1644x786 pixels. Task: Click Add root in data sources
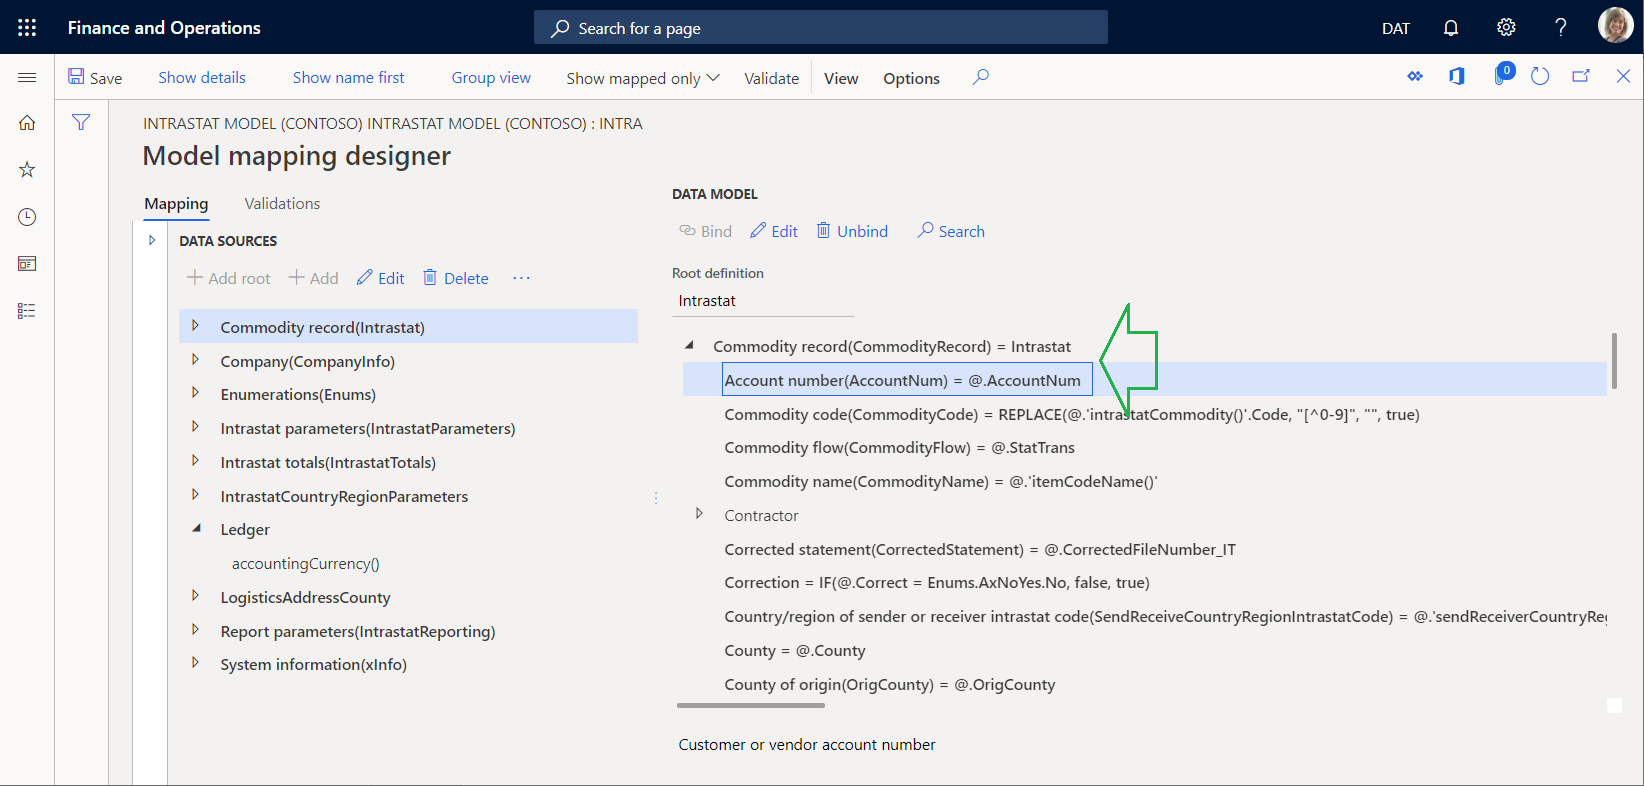pyautogui.click(x=229, y=278)
